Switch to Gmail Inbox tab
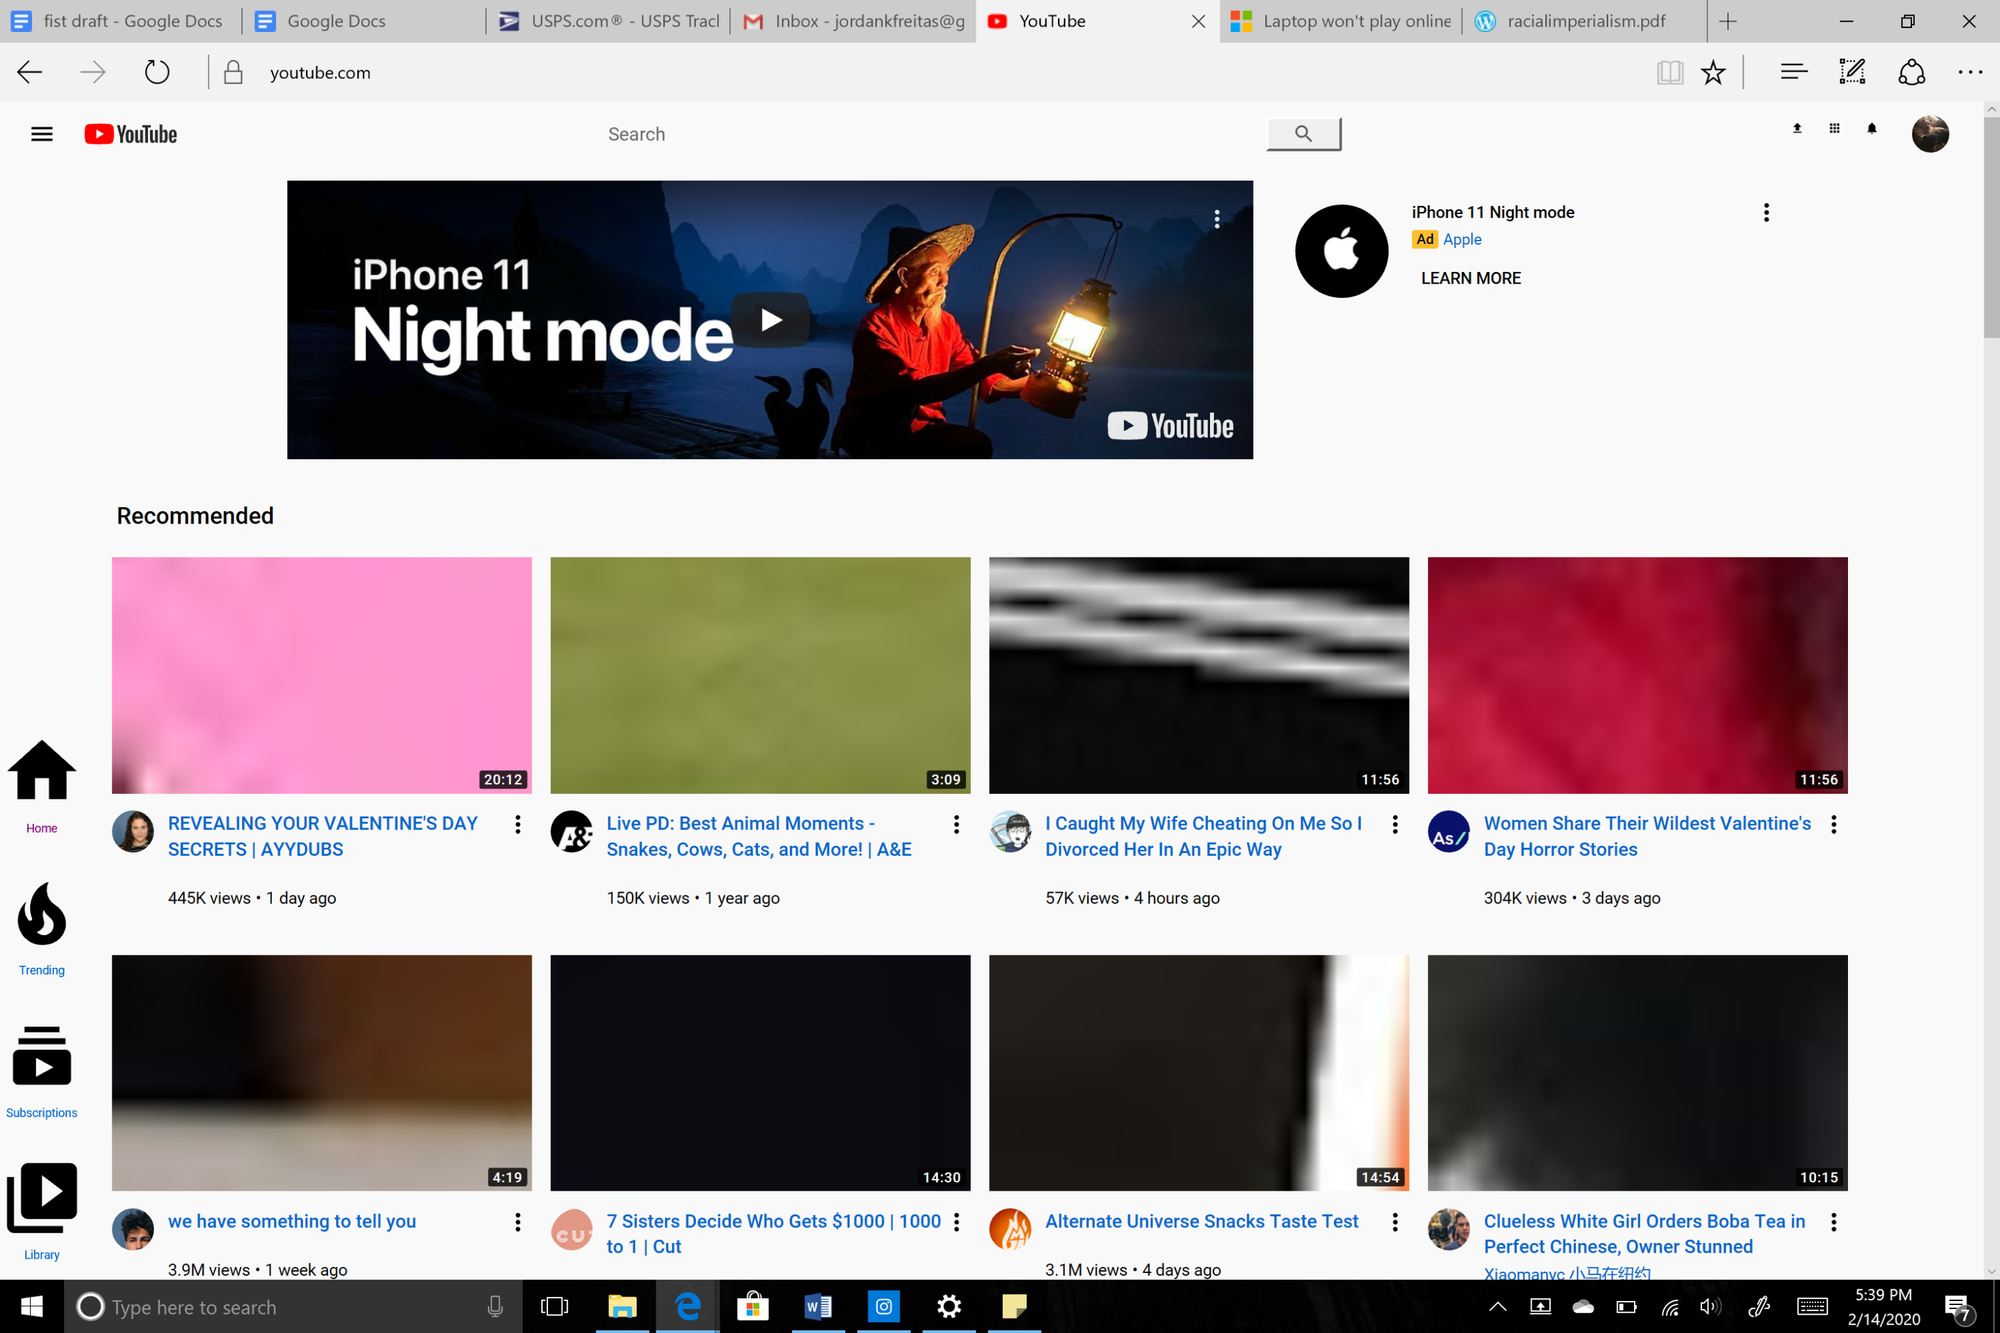The height and width of the screenshot is (1333, 2000). click(x=853, y=21)
